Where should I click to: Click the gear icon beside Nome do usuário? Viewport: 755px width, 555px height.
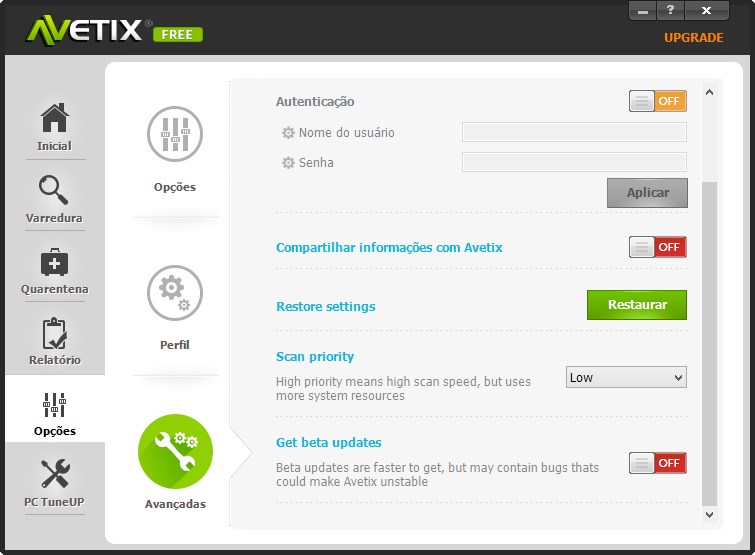tap(288, 132)
